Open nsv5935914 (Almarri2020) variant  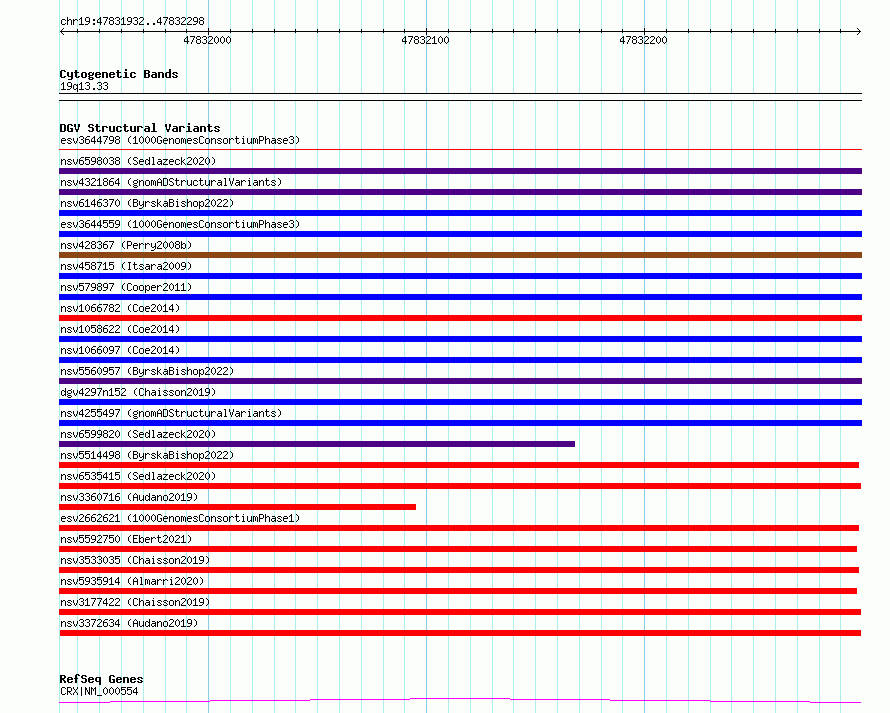point(132,581)
